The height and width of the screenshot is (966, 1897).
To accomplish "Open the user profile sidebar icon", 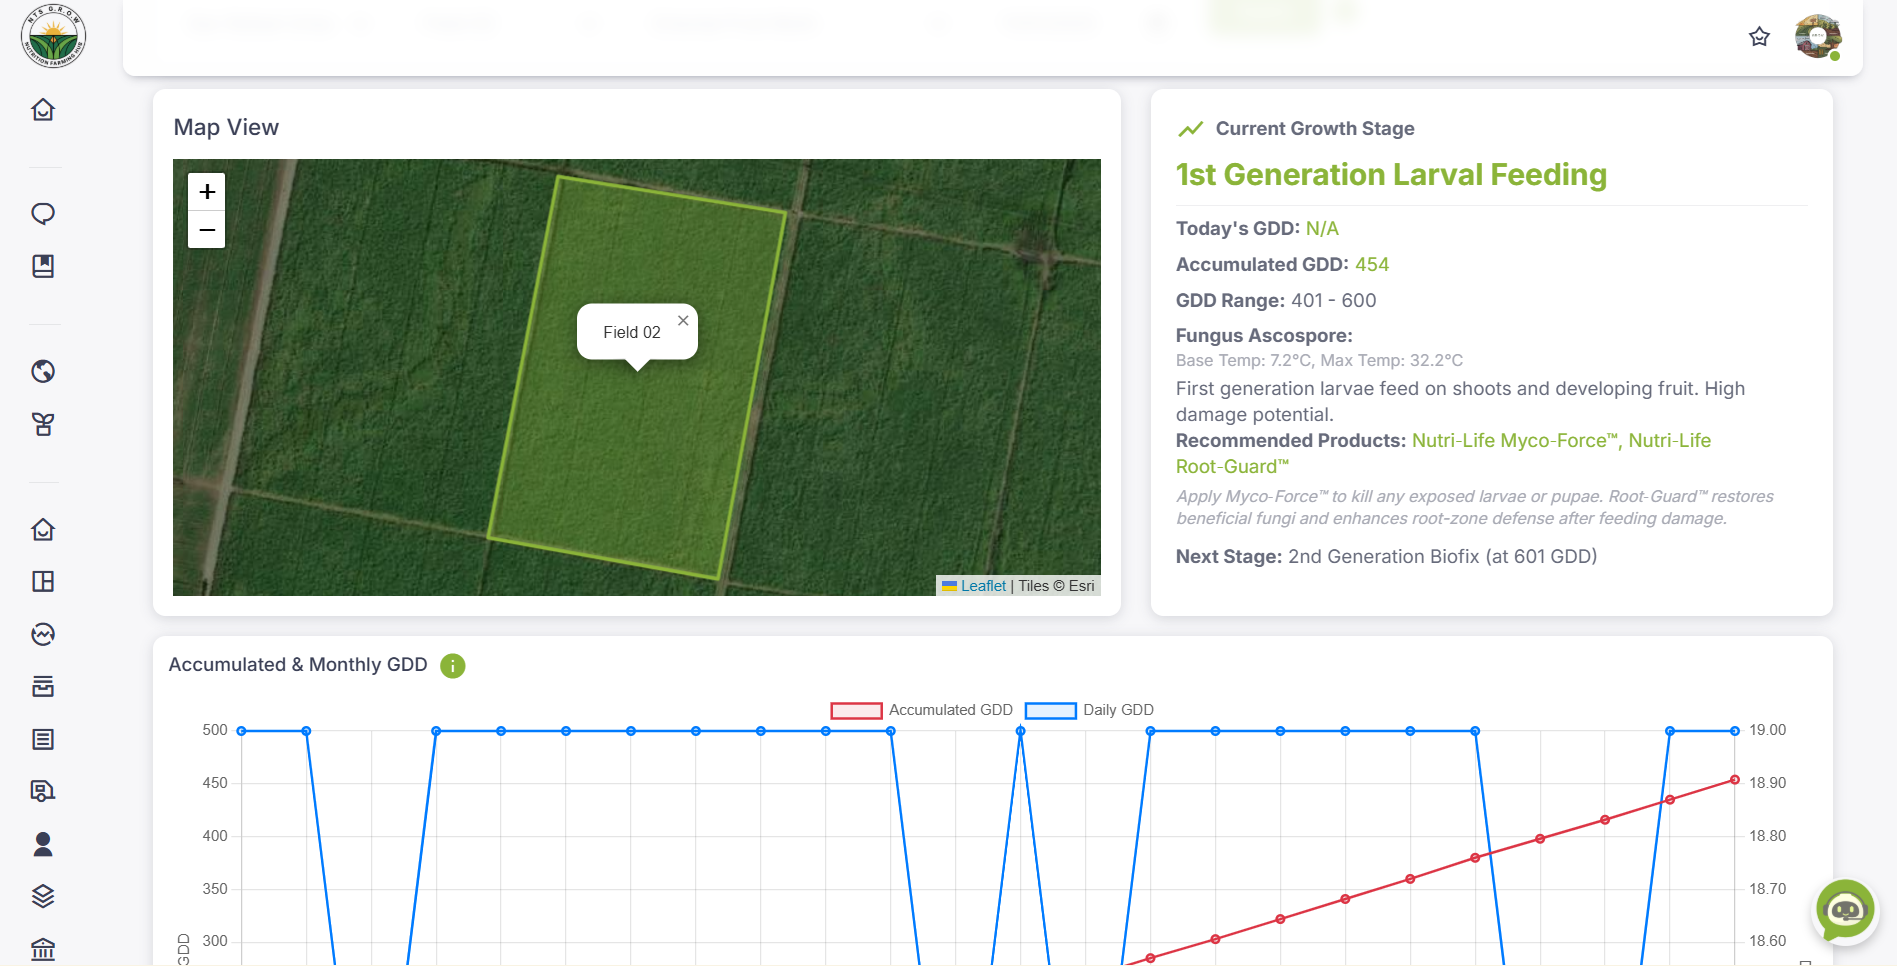I will point(43,844).
